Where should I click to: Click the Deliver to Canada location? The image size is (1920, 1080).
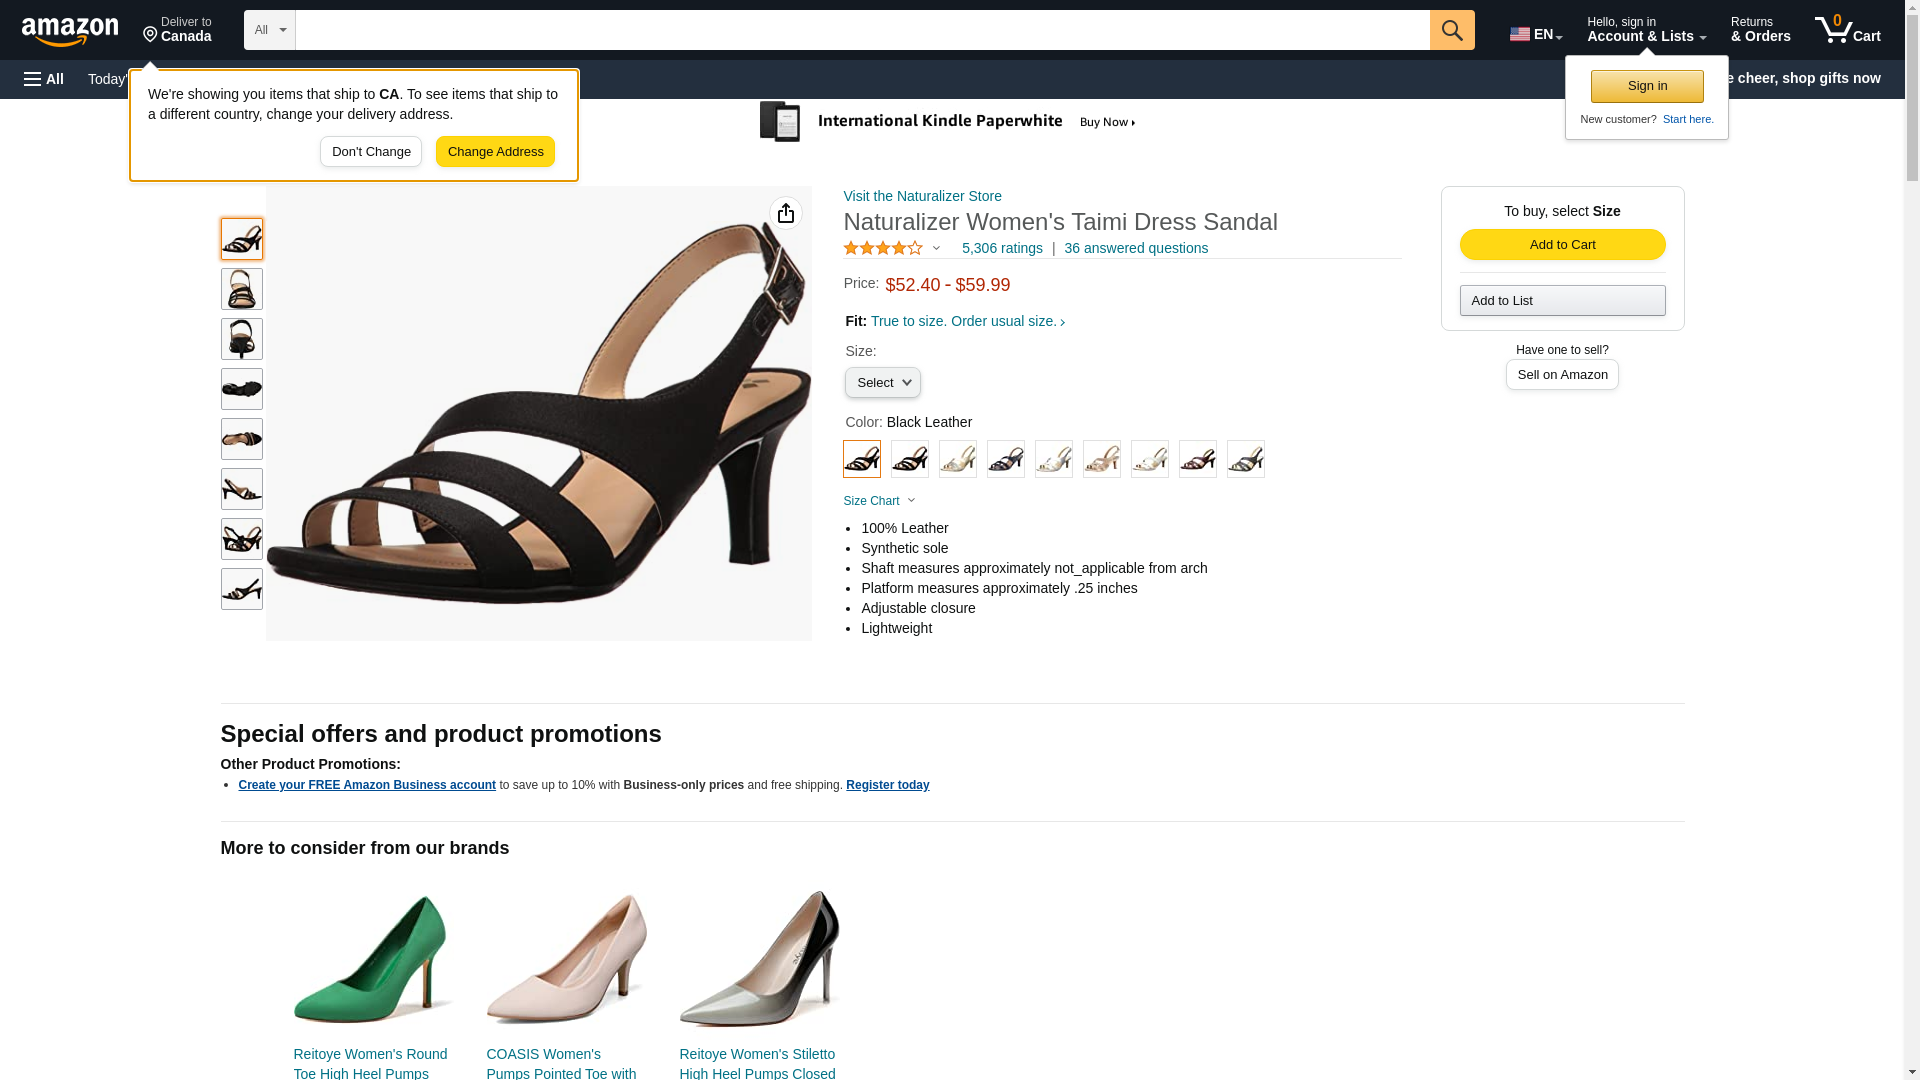177,30
